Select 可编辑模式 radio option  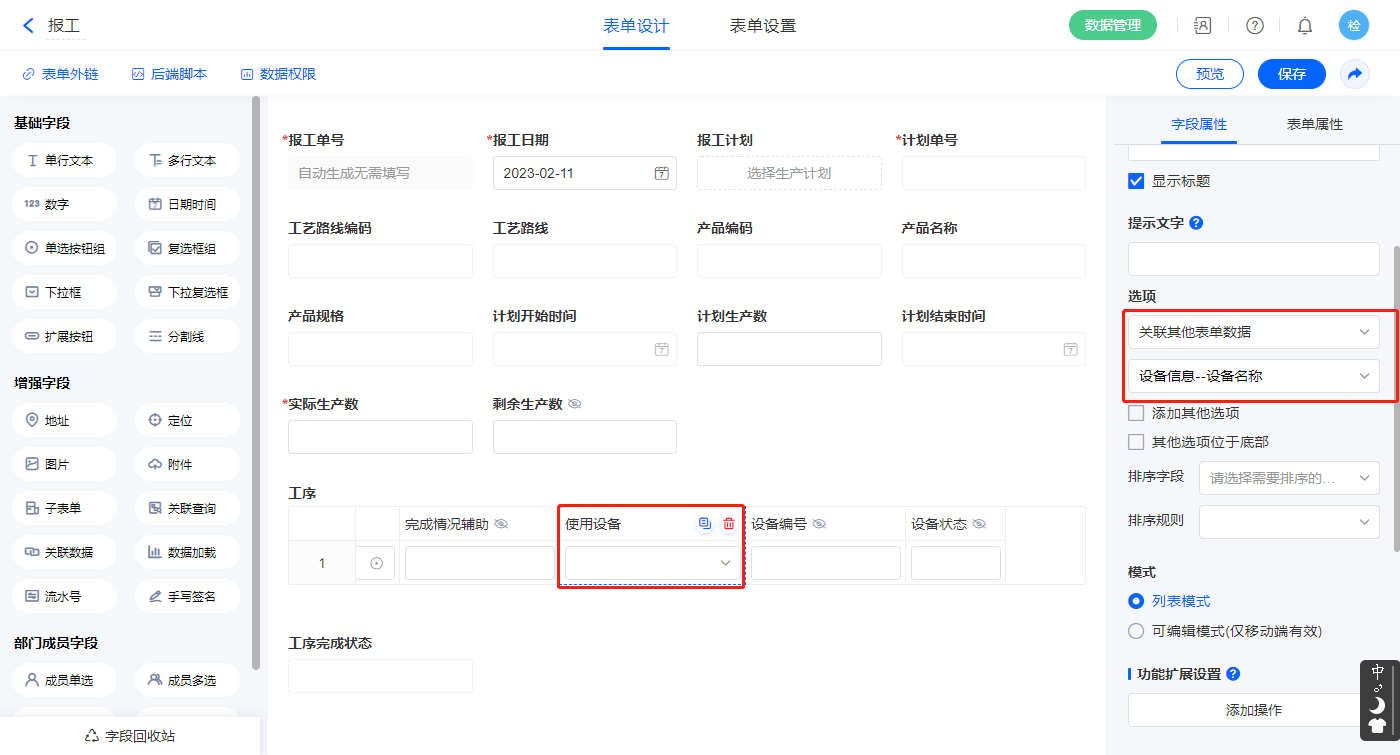1136,631
